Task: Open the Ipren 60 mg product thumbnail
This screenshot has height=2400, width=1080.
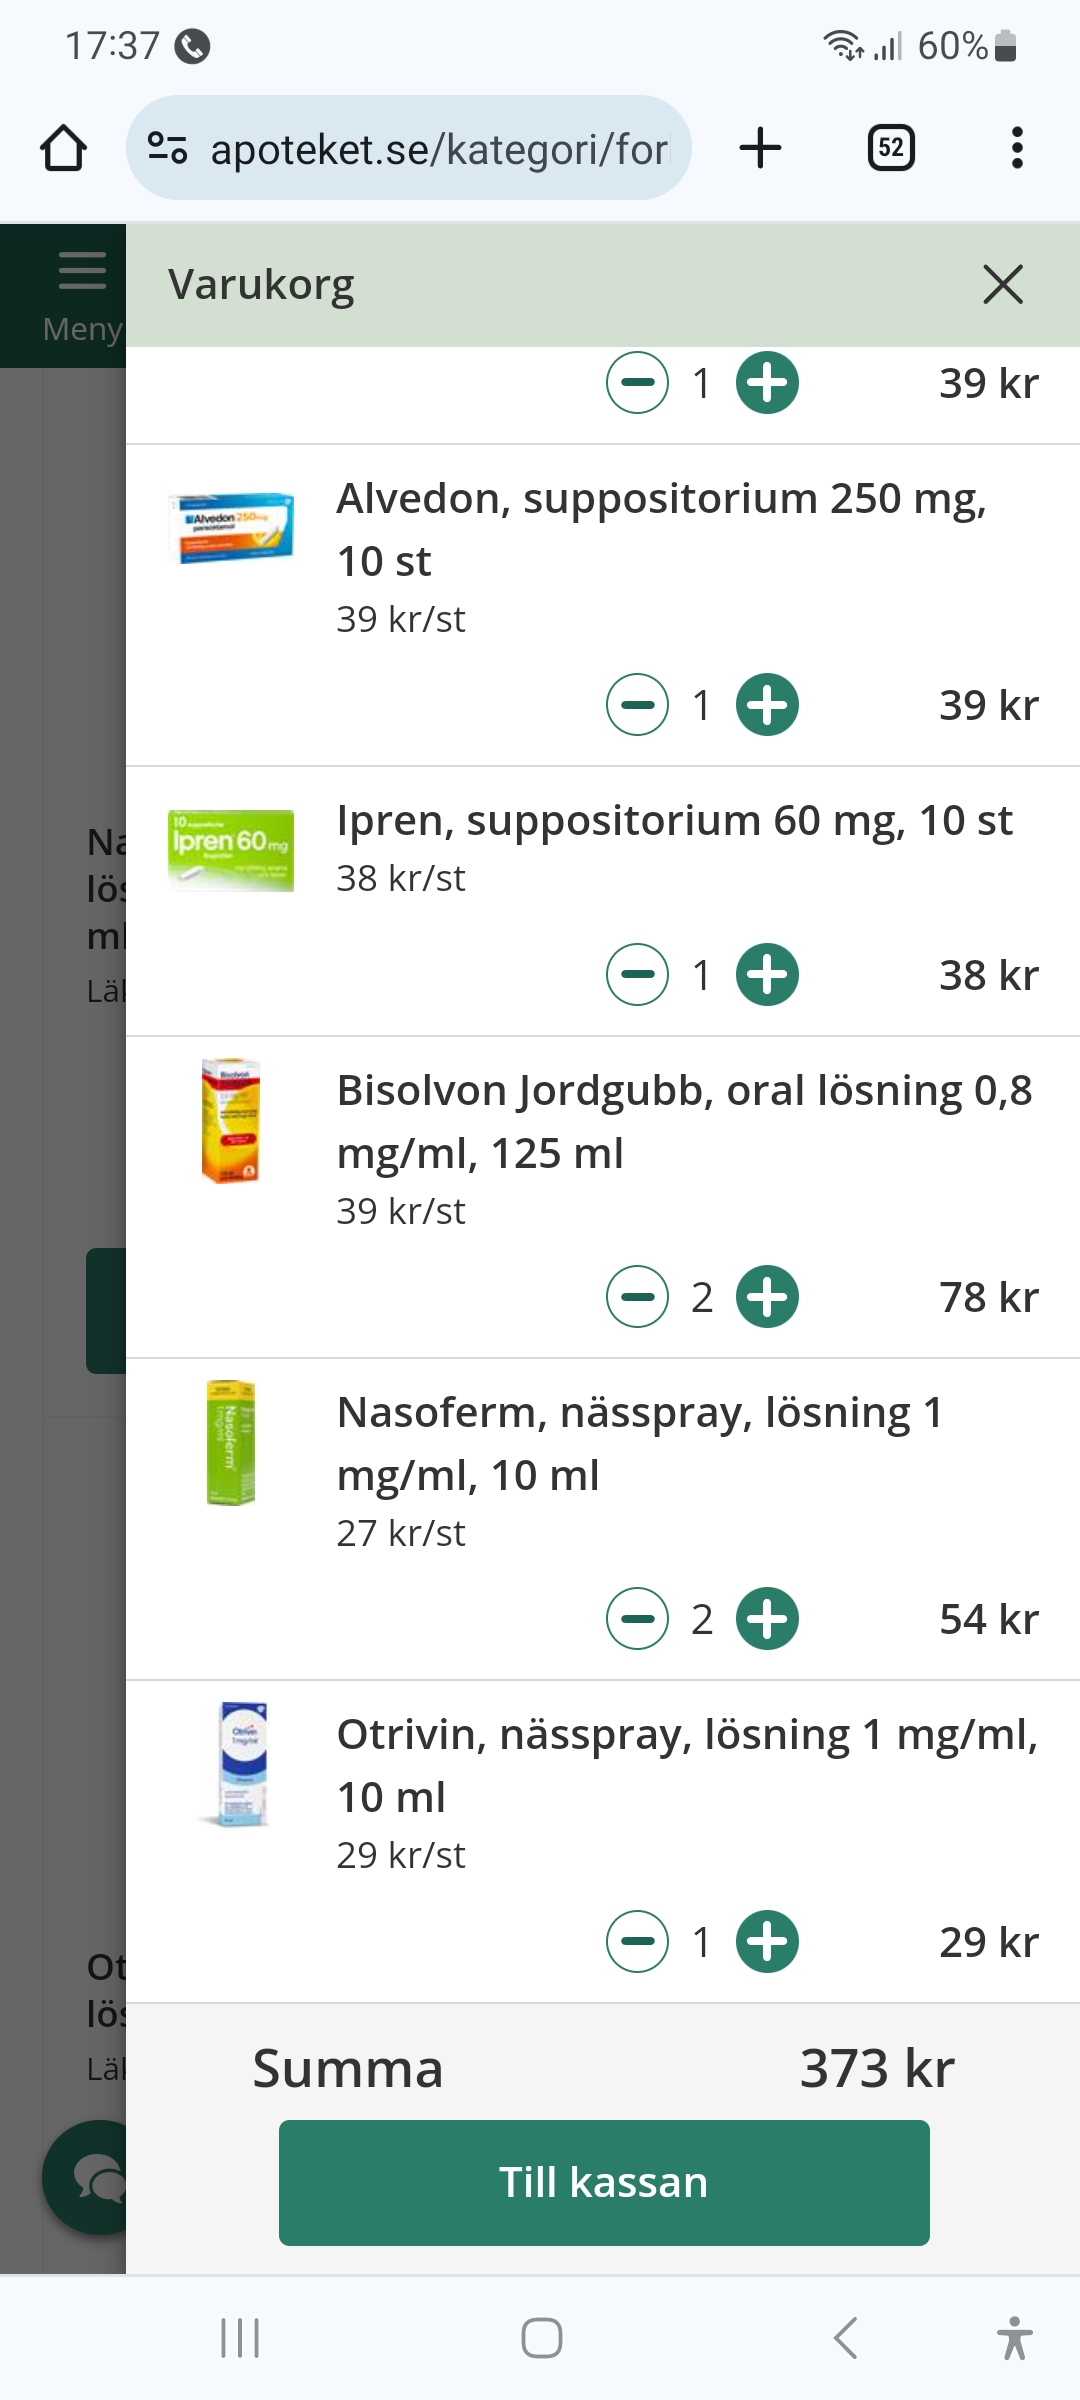Action: coord(231,850)
